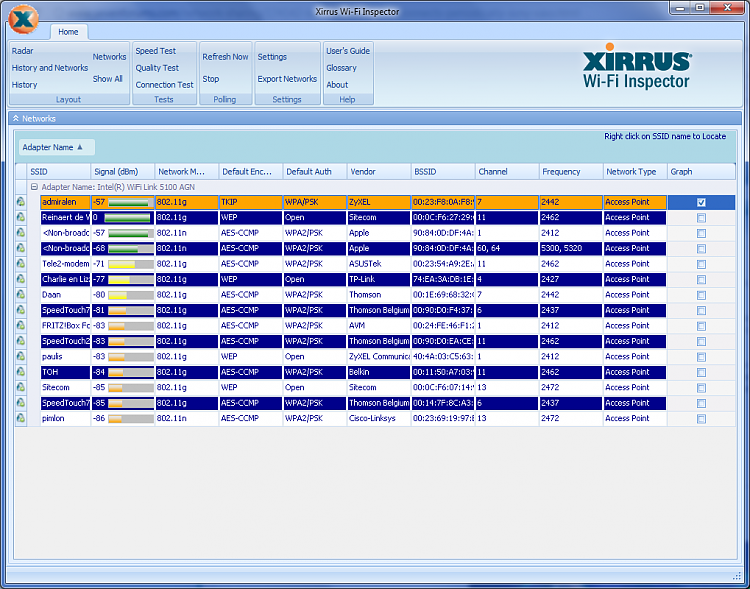Viewport: 750px width, 589px height.
Task: Click the orange signal bar for pimlon
Action: (131, 419)
